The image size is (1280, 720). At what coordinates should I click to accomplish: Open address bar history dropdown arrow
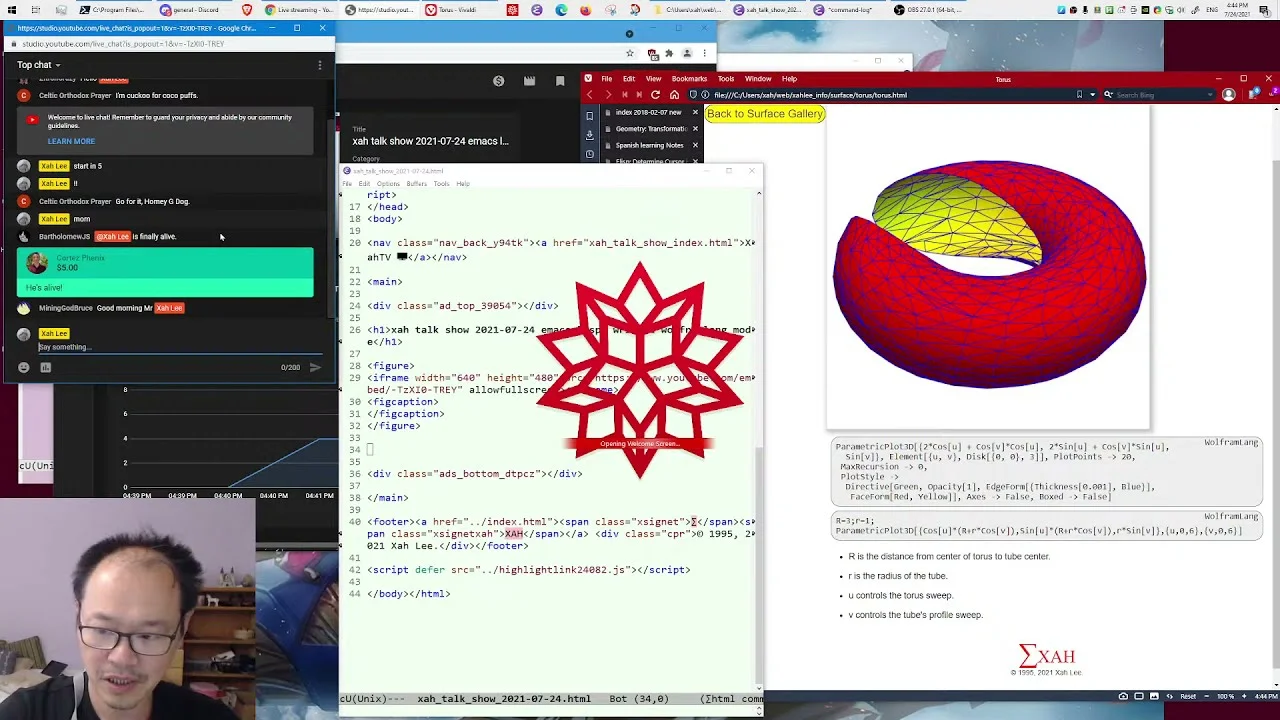(x=1092, y=95)
